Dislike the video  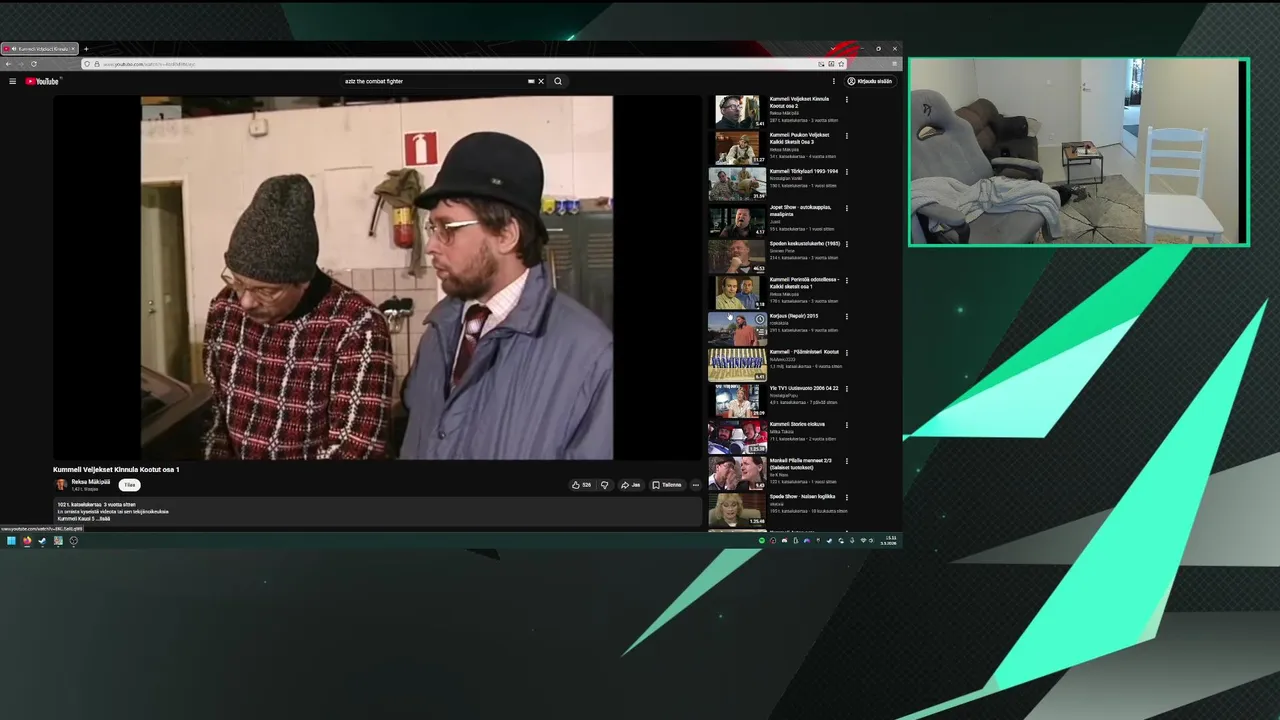click(604, 485)
